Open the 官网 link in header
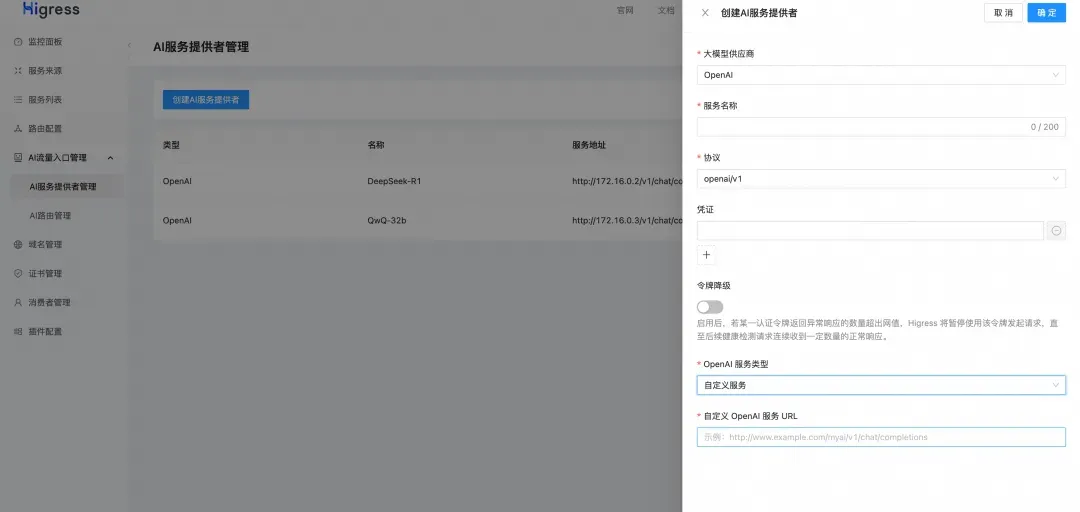 [x=625, y=10]
